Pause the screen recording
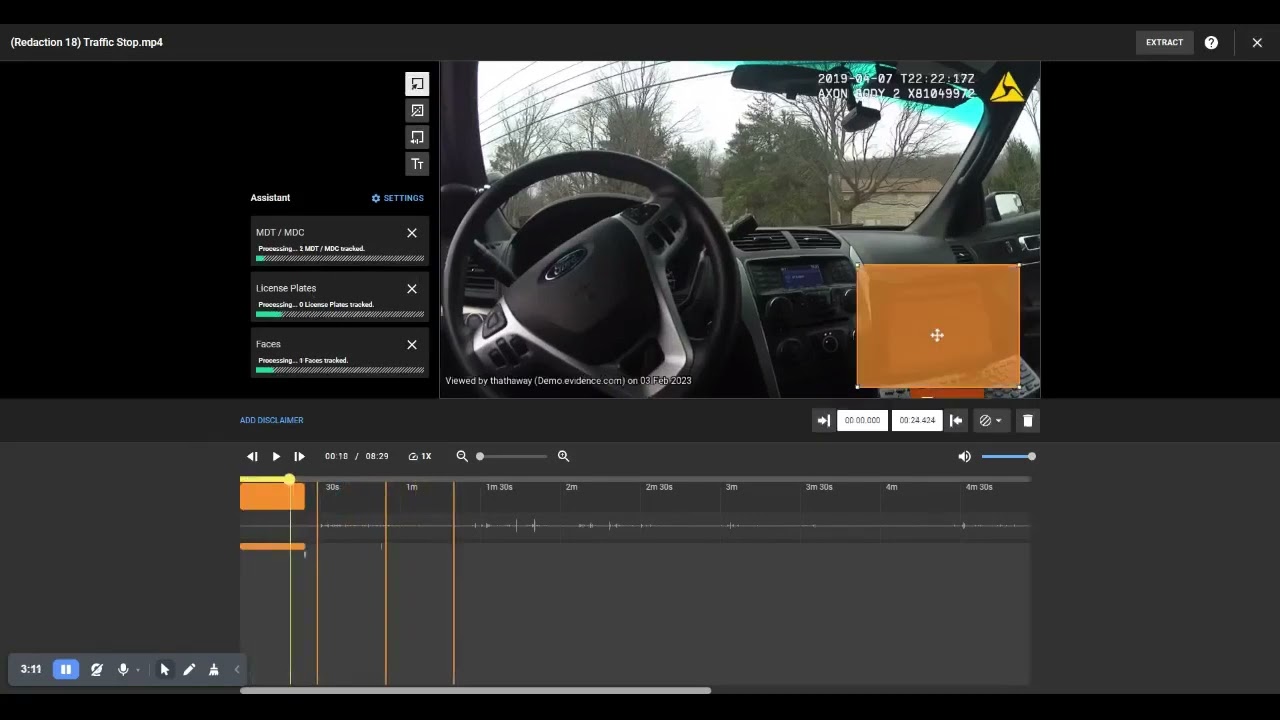Image resolution: width=1280 pixels, height=720 pixels. point(65,669)
